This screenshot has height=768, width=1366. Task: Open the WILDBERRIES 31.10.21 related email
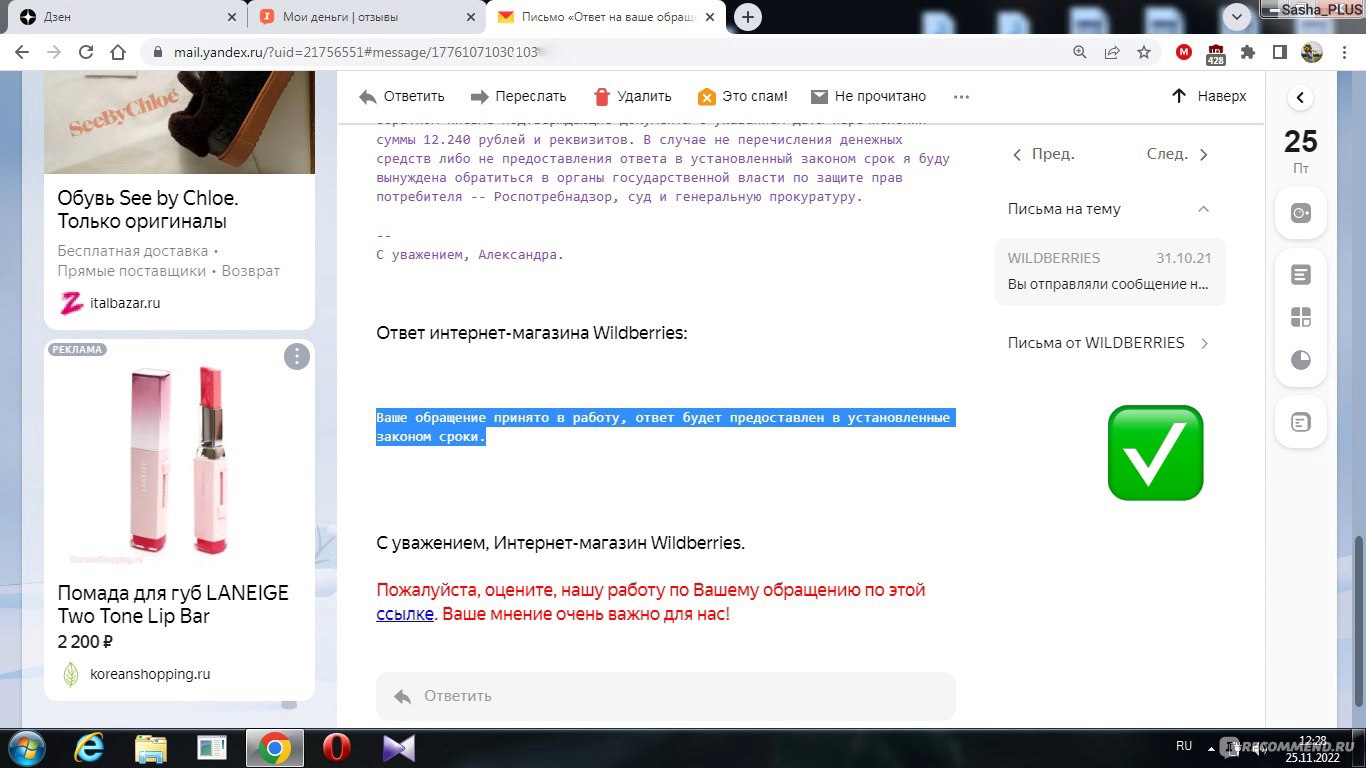[1110, 271]
